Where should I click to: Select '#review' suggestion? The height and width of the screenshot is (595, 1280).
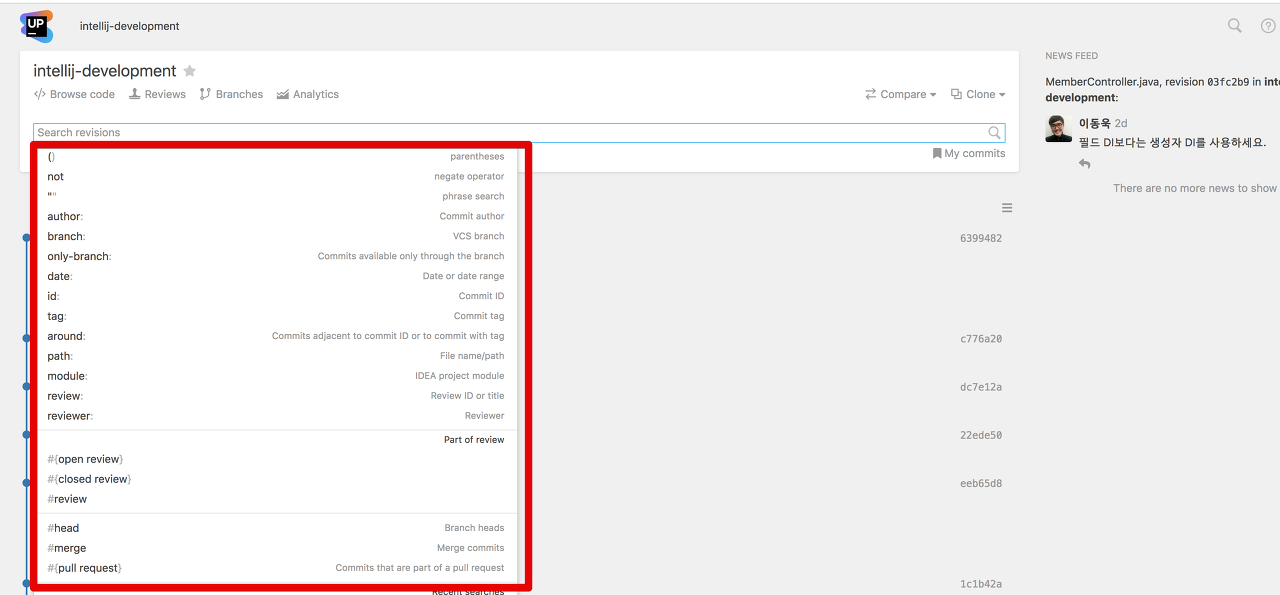point(276,500)
